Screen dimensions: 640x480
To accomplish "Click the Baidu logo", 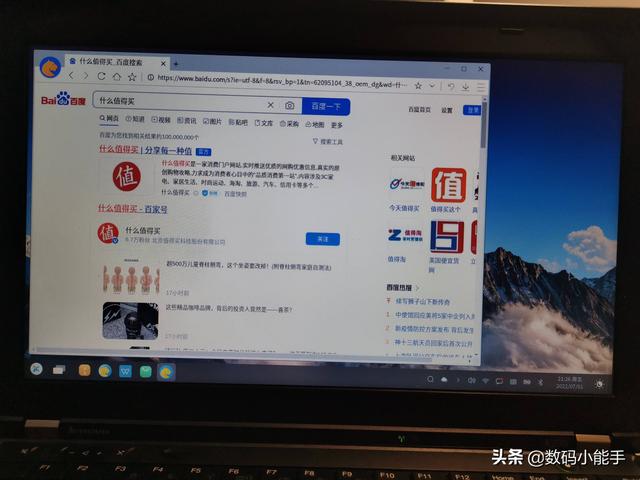I will (x=63, y=99).
